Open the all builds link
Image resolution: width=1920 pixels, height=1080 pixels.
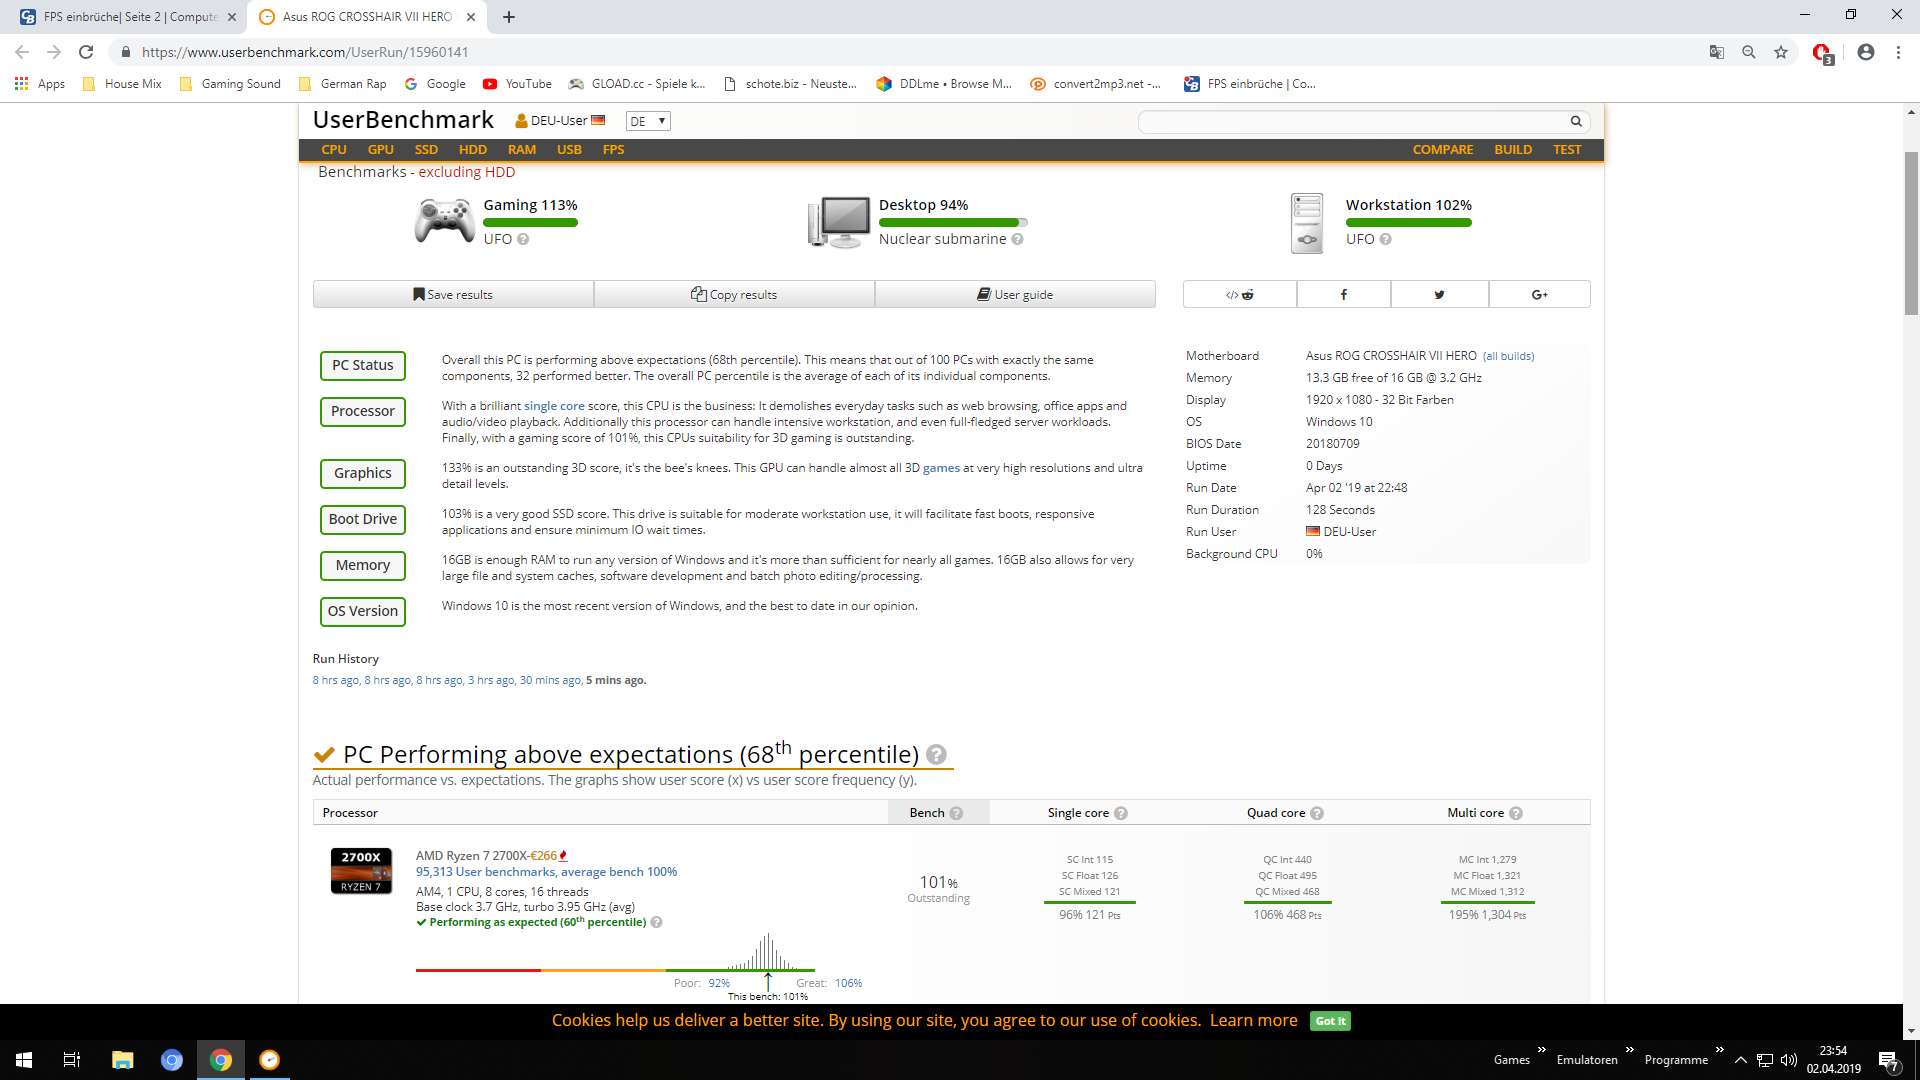tap(1508, 356)
